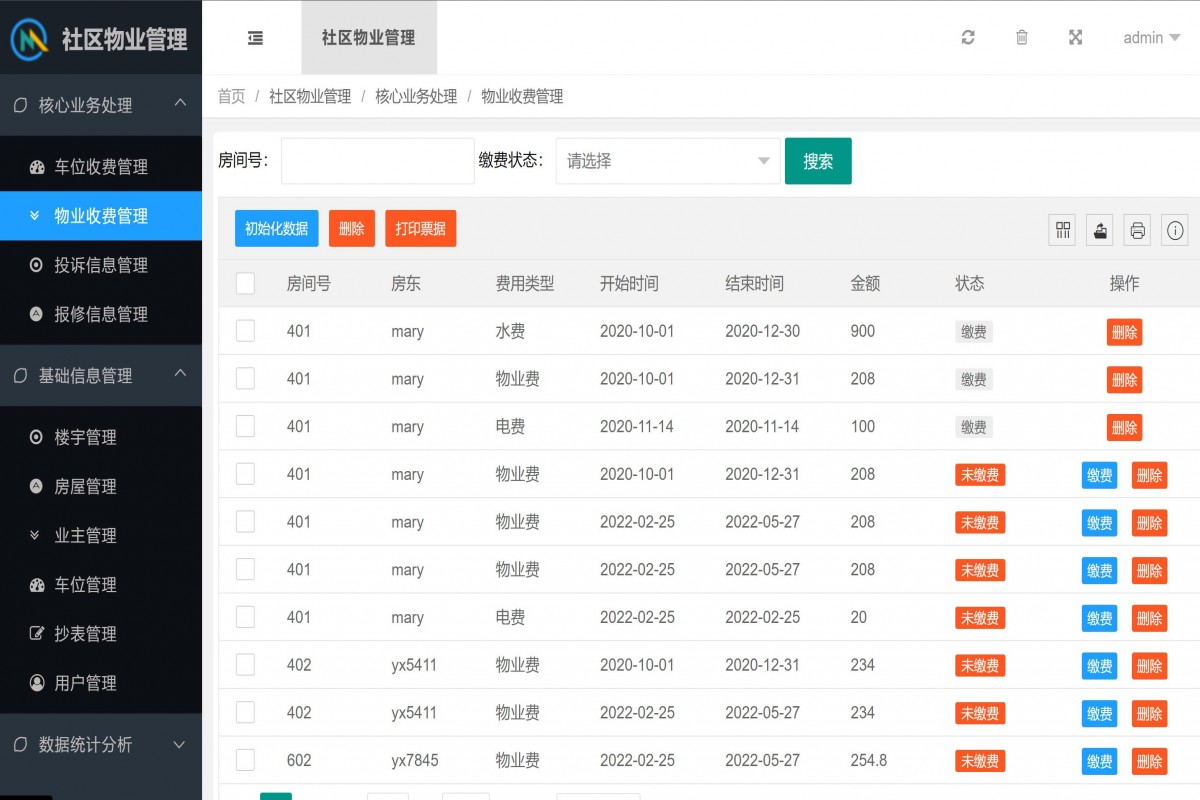The width and height of the screenshot is (1200, 800).
Task: Select the checkbox on the first 401 row
Action: [245, 331]
